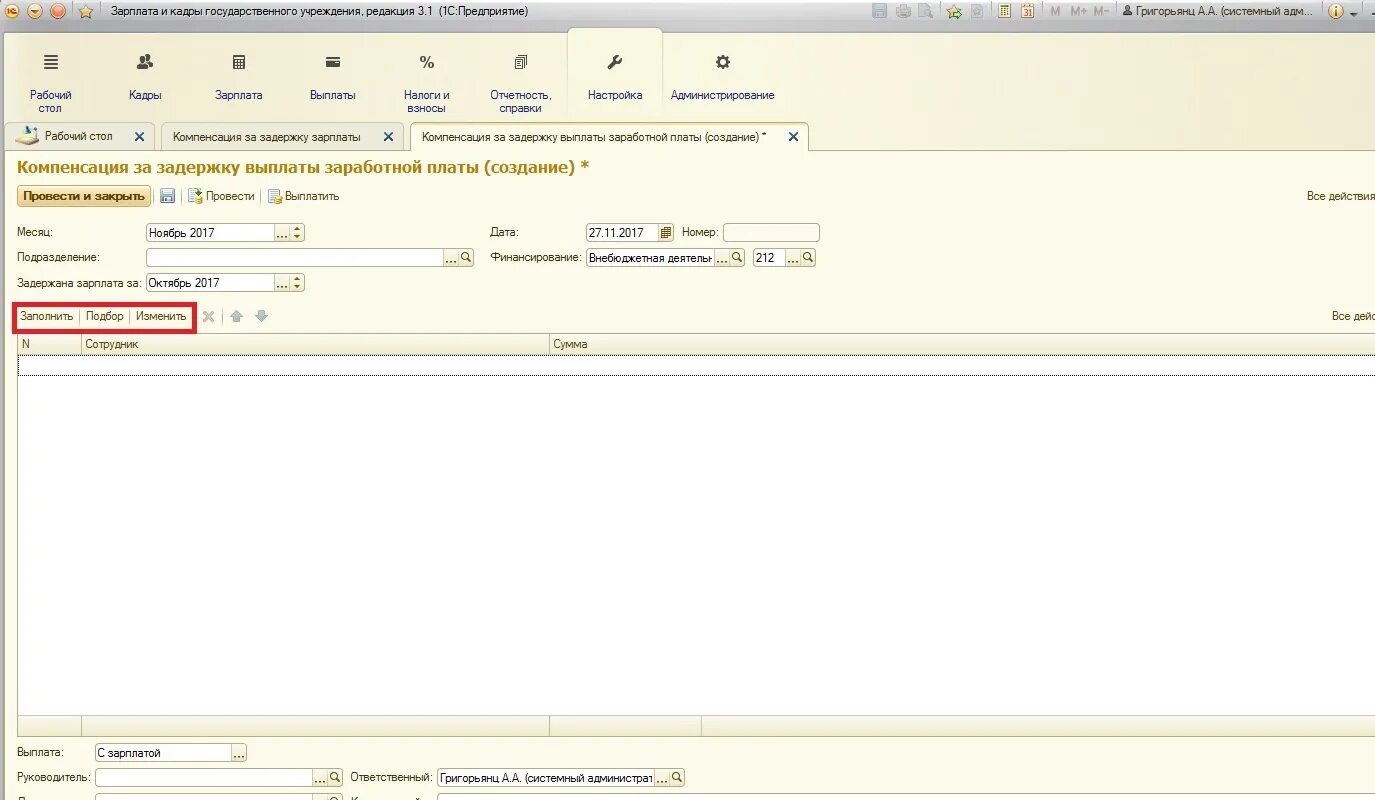Viewport: 1375px width, 800px height.
Task: Click the Сотрудник column header
Action: (315, 343)
